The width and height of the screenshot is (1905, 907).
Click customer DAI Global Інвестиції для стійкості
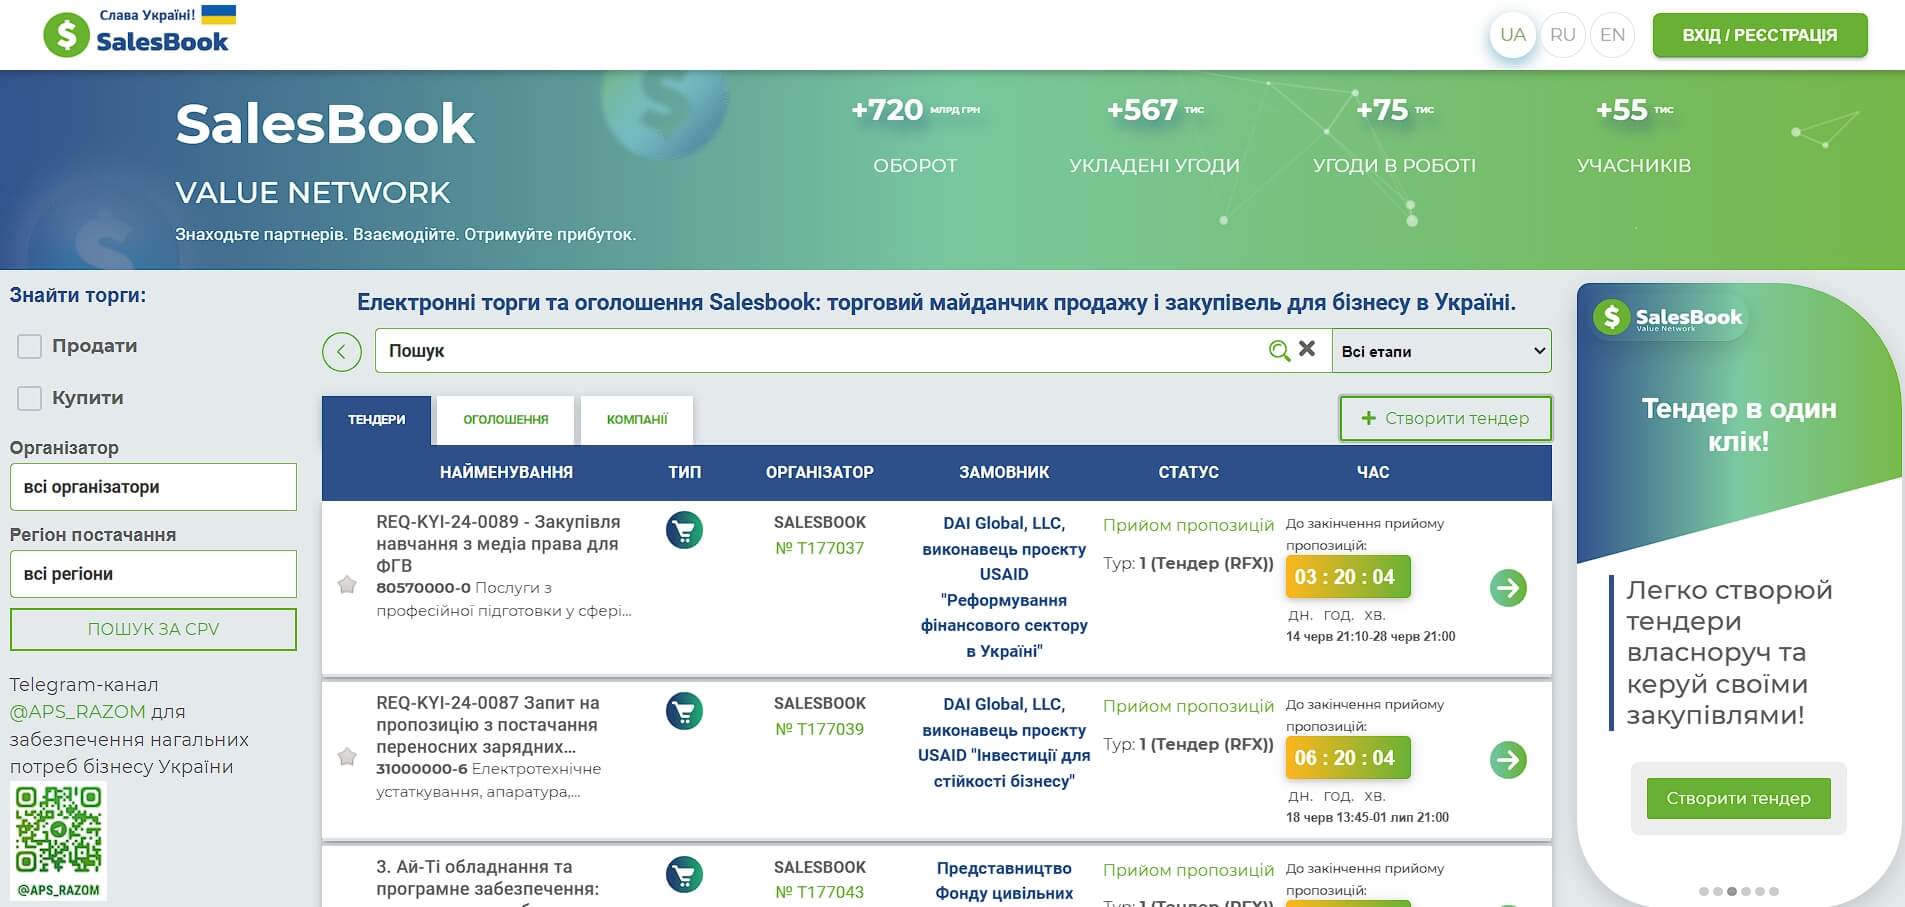coord(1004,742)
